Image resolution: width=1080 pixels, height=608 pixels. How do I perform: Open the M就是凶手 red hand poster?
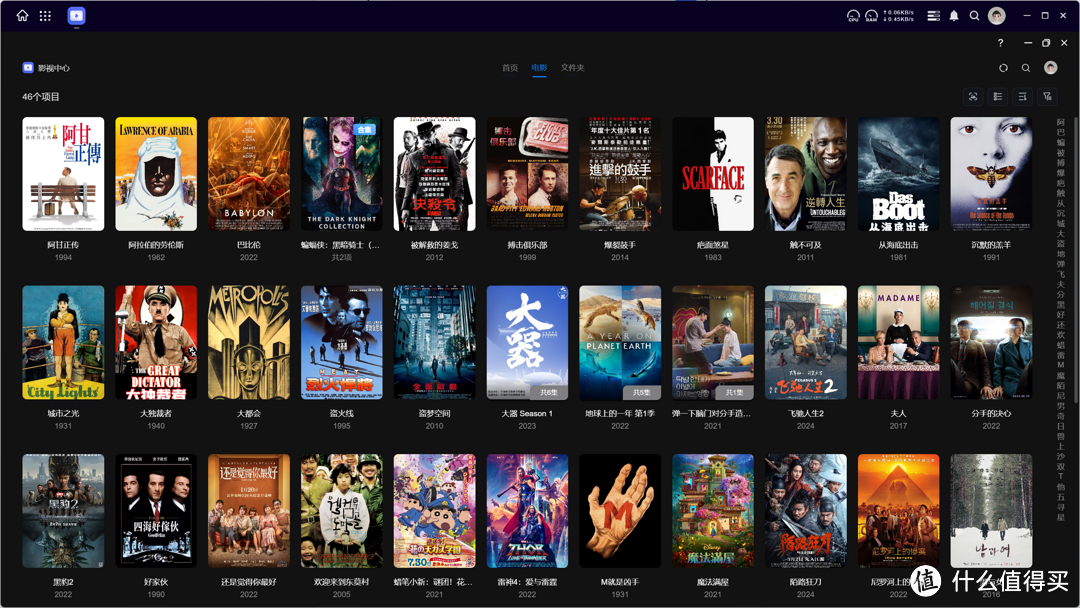click(620, 511)
